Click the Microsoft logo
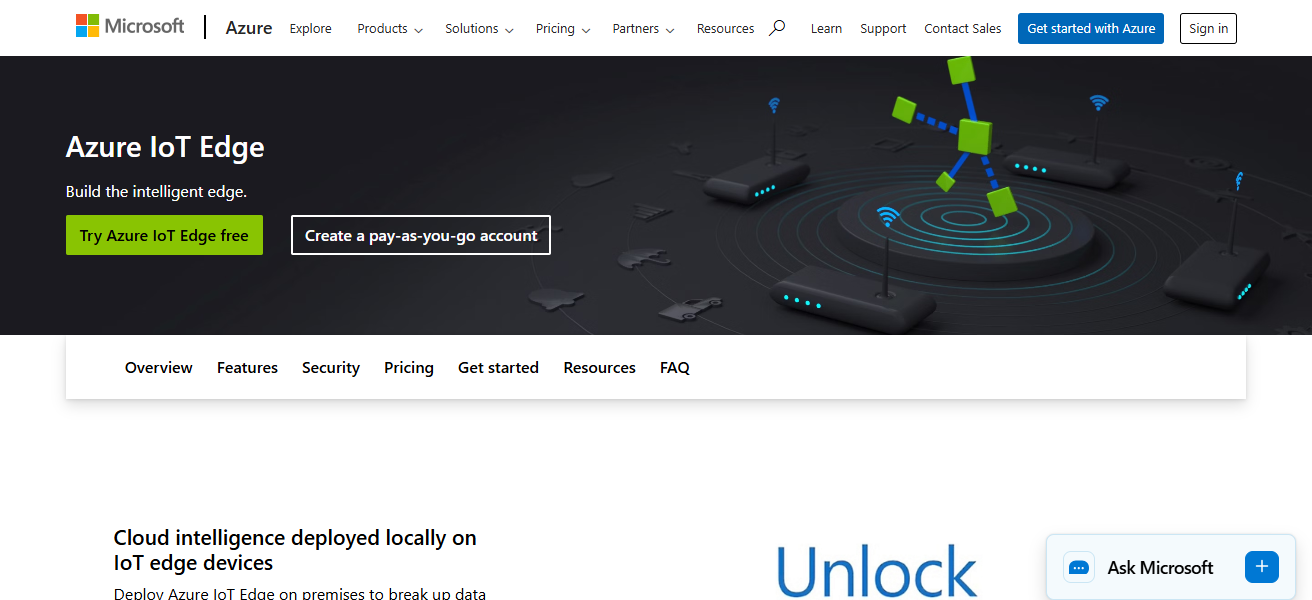 point(130,27)
